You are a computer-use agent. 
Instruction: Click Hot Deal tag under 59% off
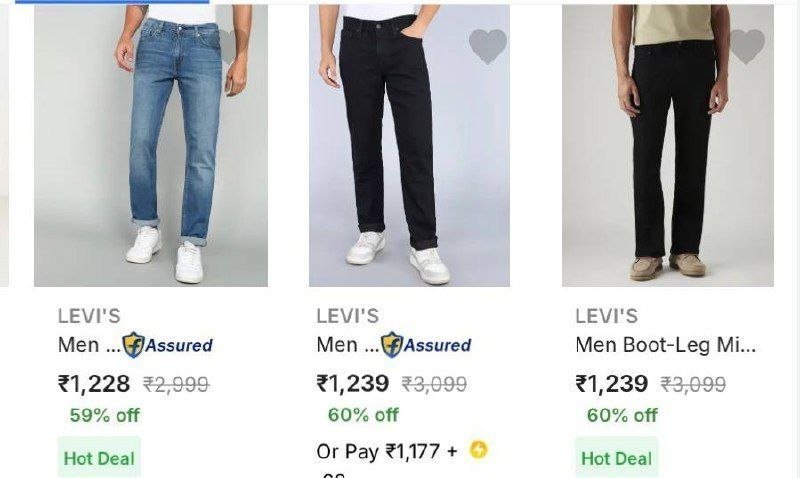[99, 458]
